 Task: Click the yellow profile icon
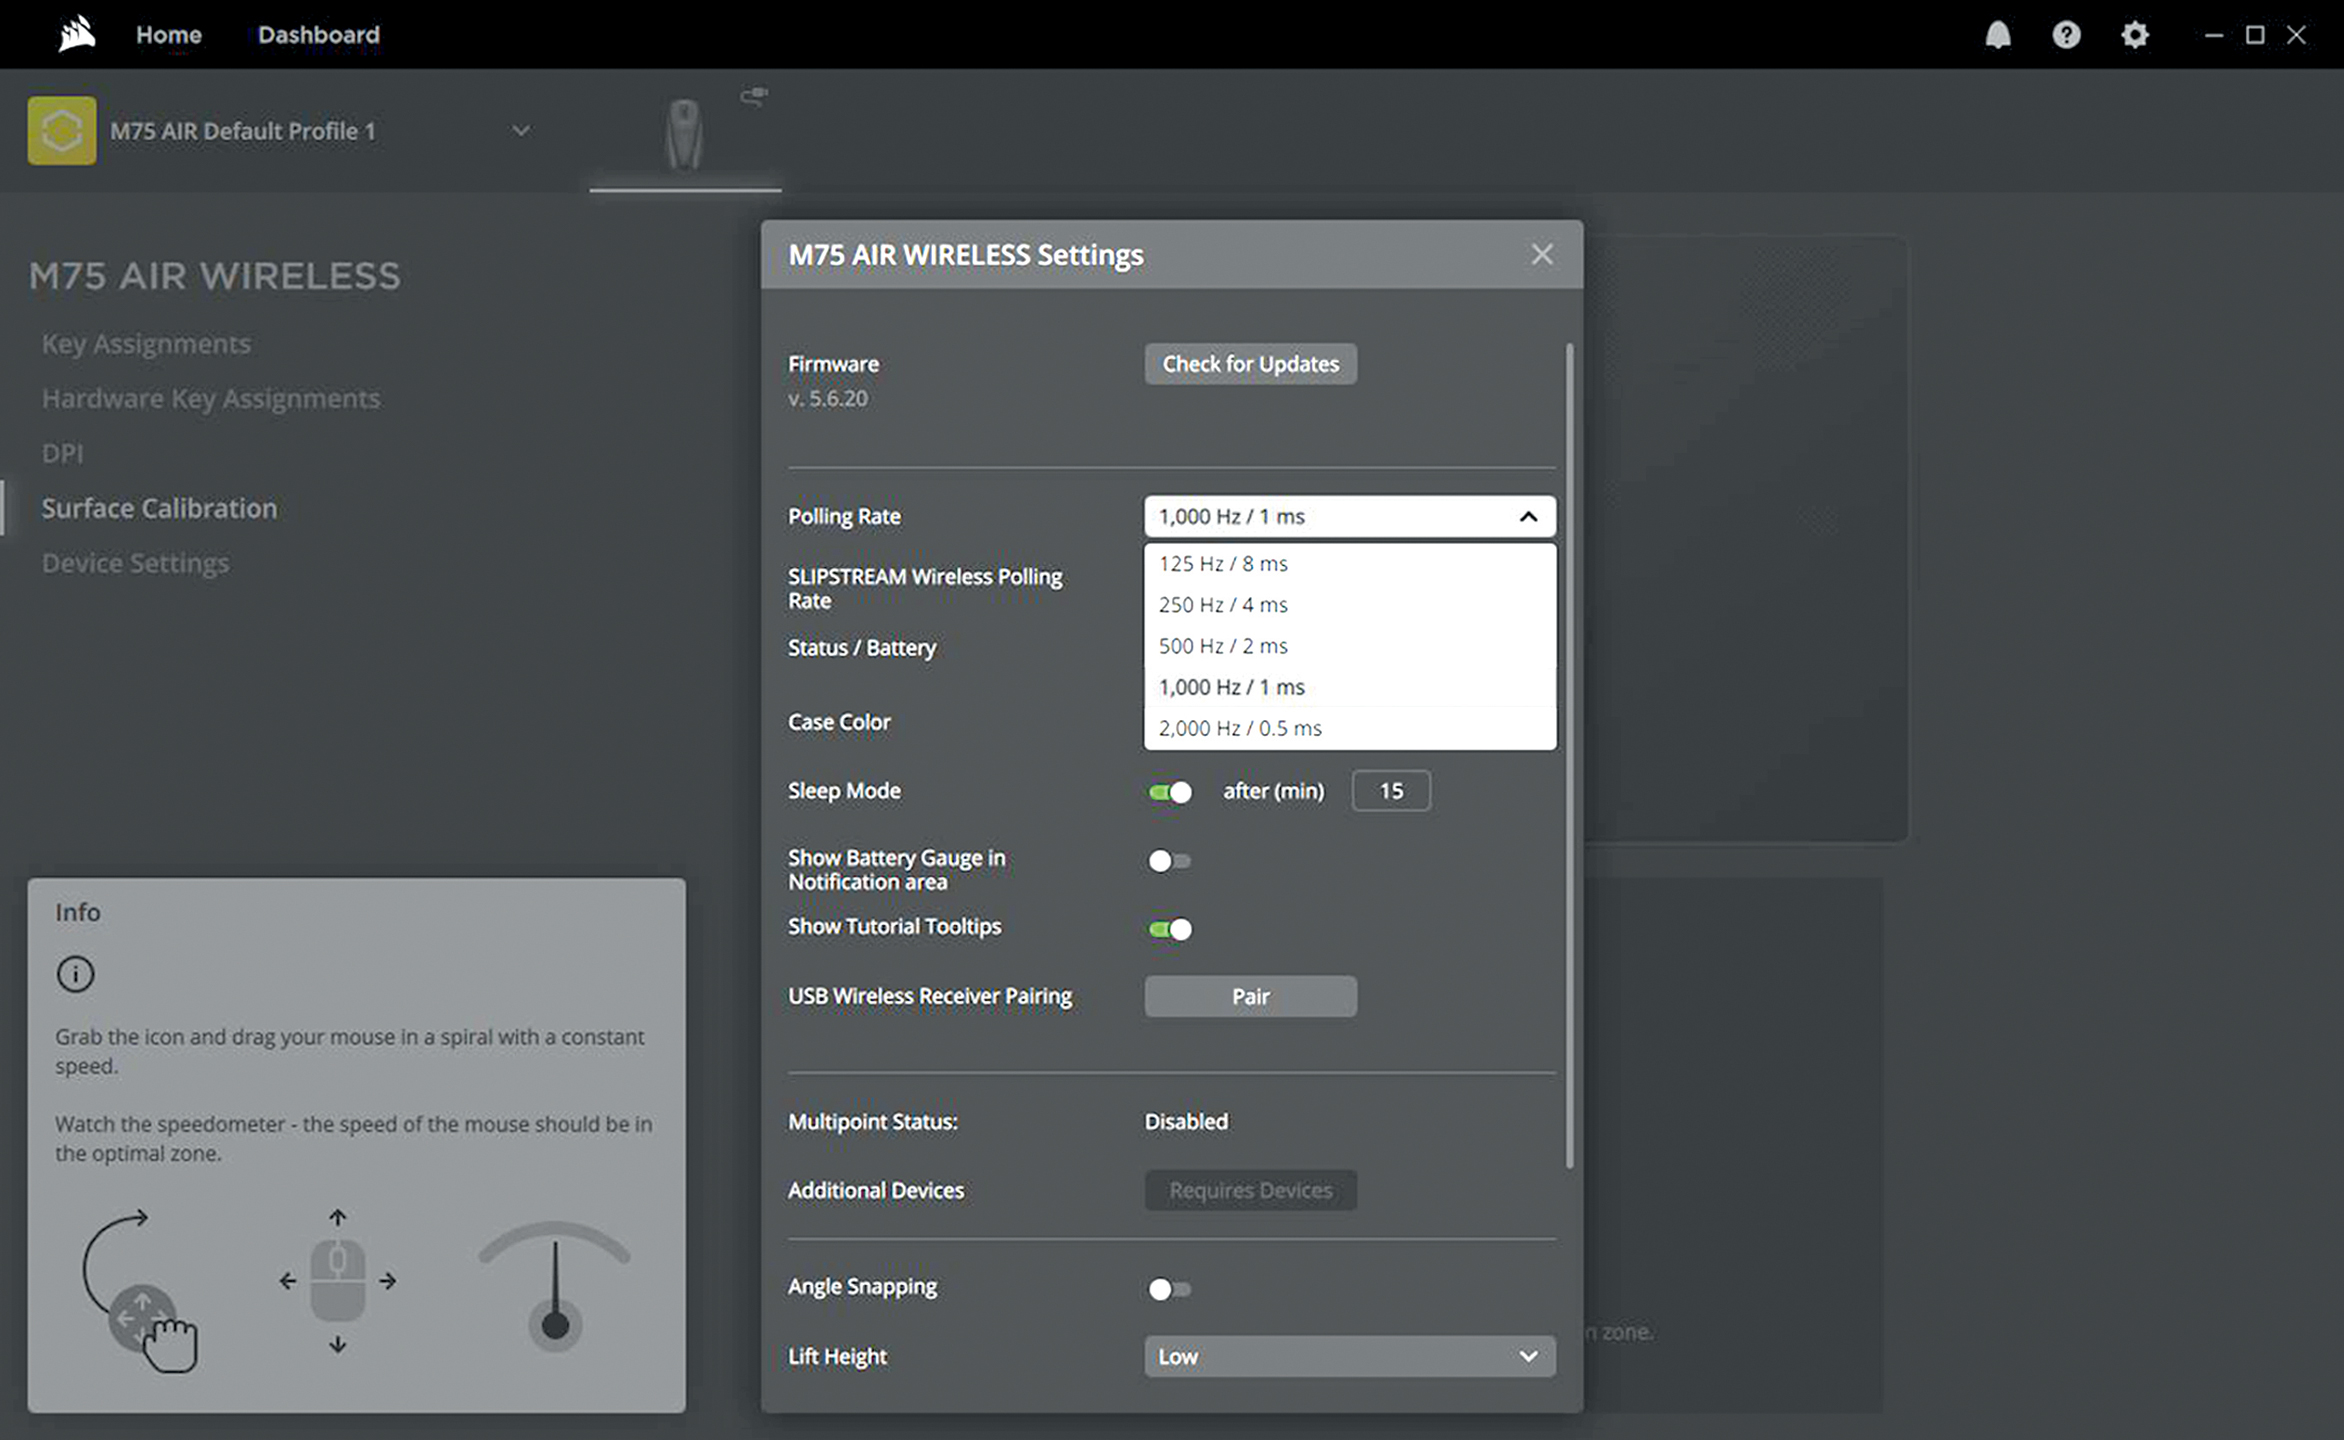click(x=62, y=131)
